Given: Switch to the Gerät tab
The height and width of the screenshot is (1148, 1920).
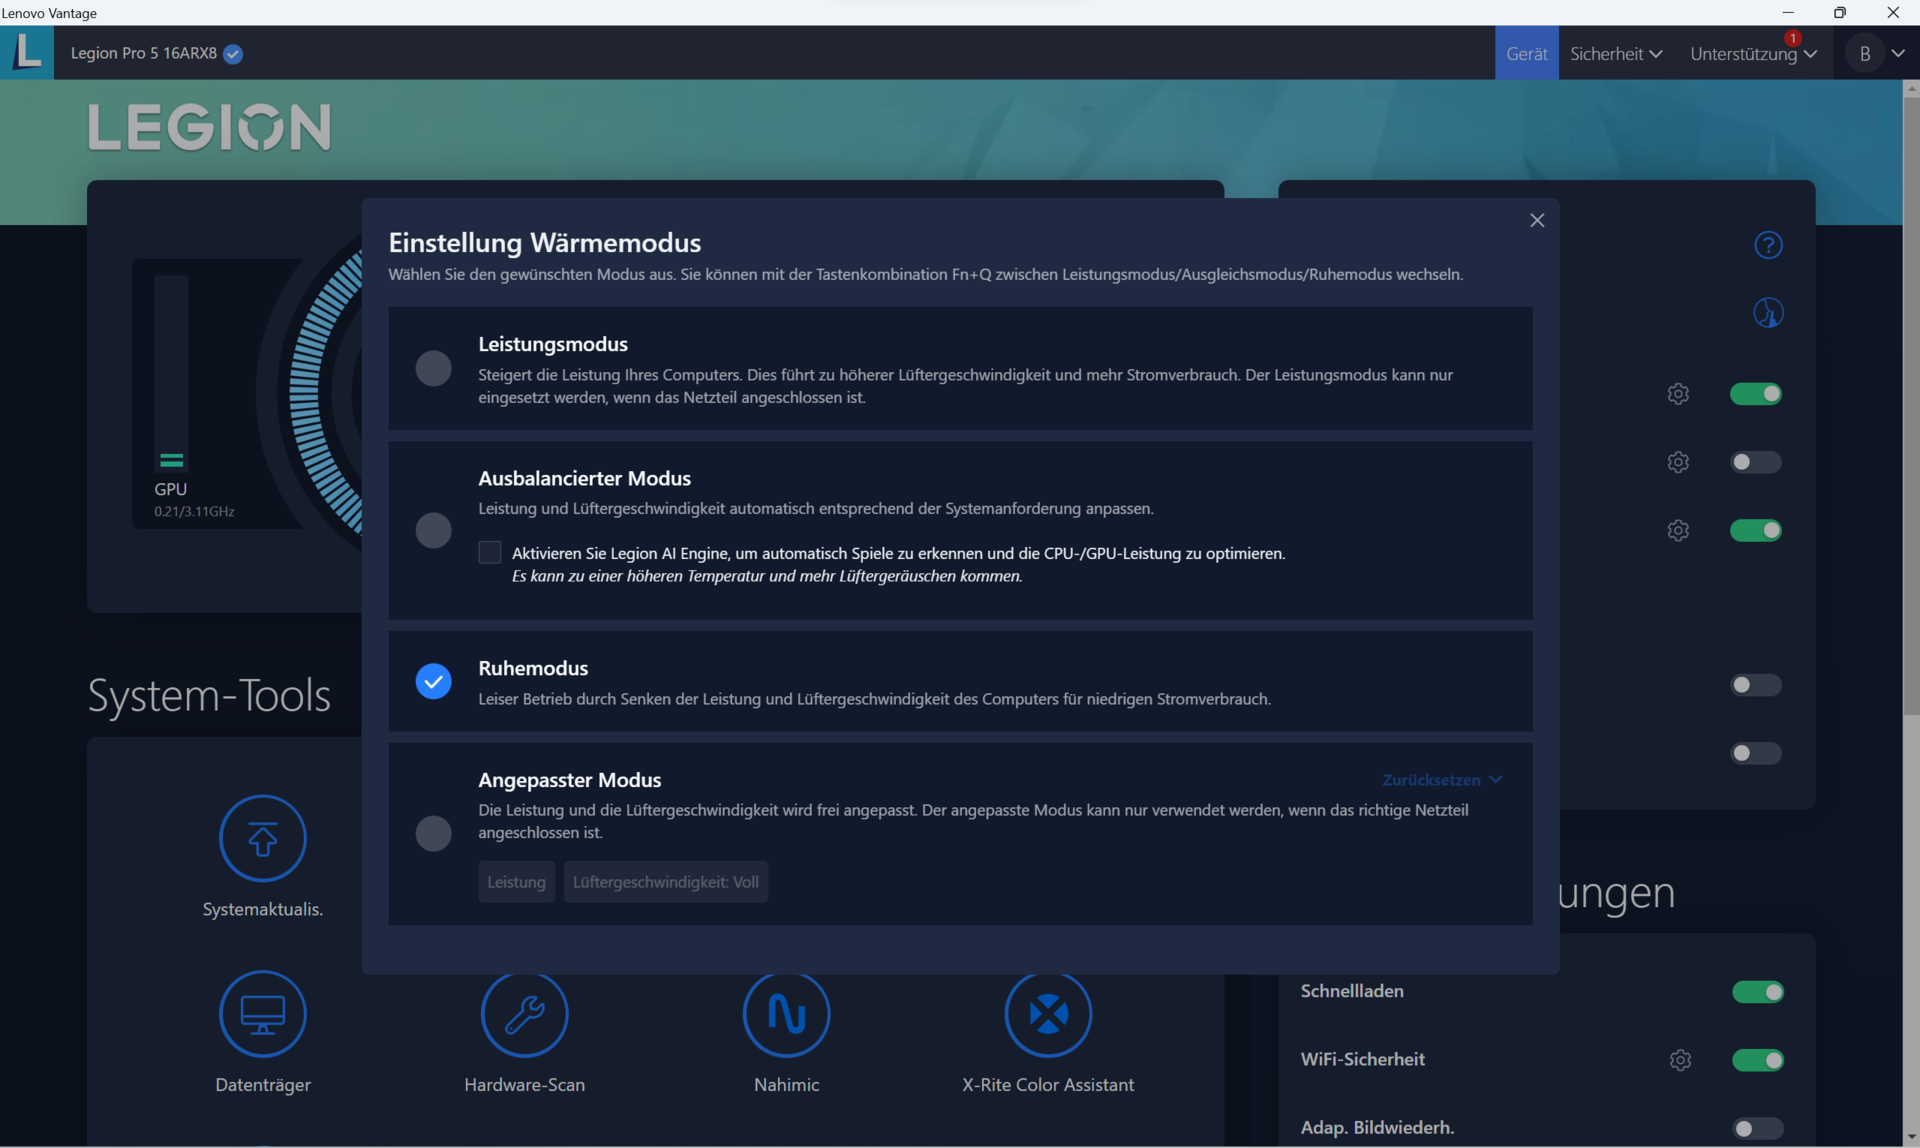Looking at the screenshot, I should 1526,54.
